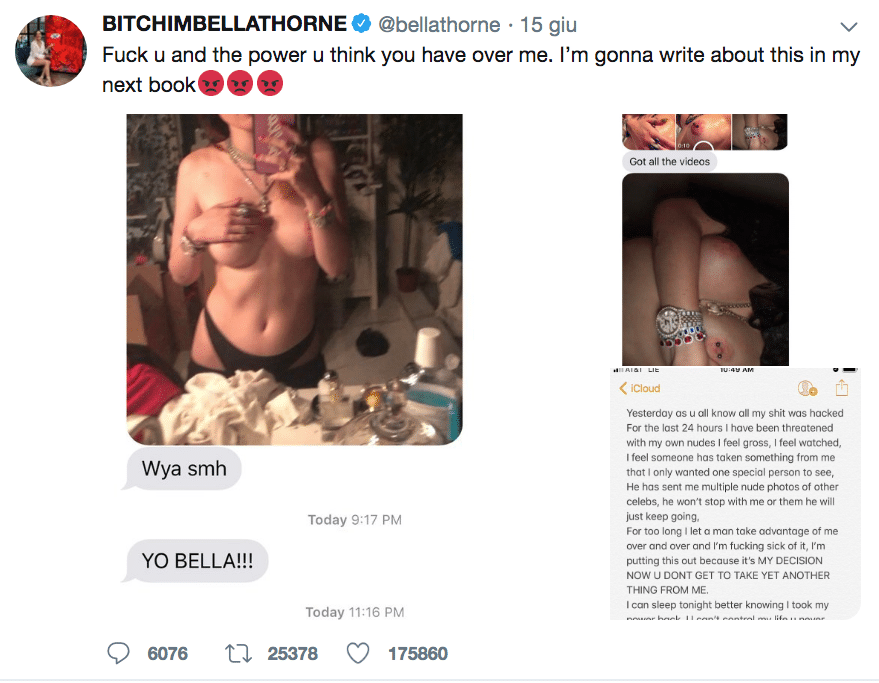Click the "Wya smh" message bubble
The height and width of the screenshot is (683, 879).
[x=184, y=468]
